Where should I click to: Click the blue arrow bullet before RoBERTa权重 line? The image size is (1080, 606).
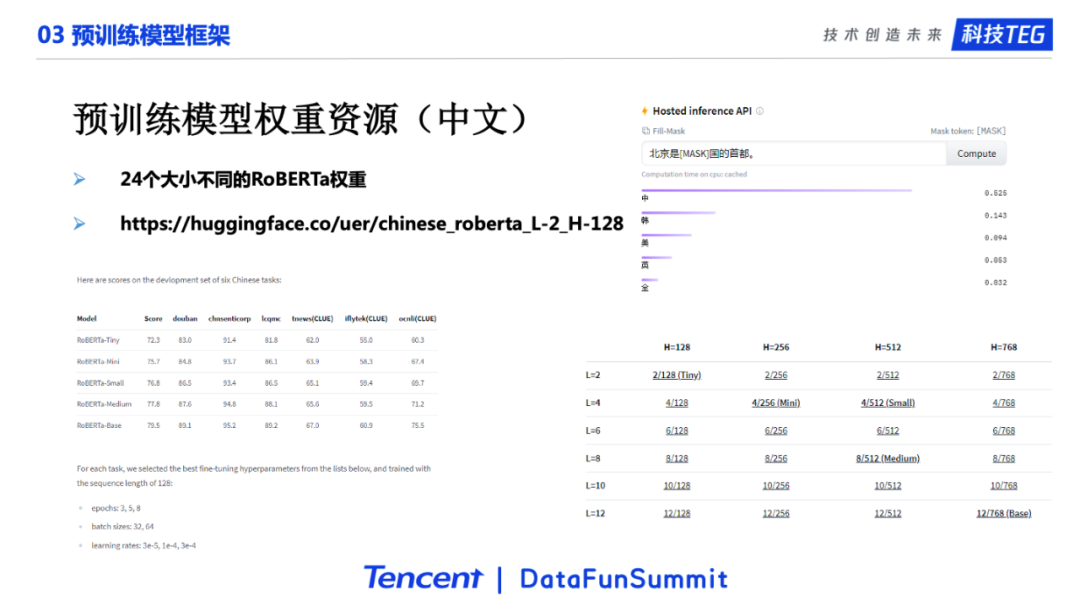(80, 180)
